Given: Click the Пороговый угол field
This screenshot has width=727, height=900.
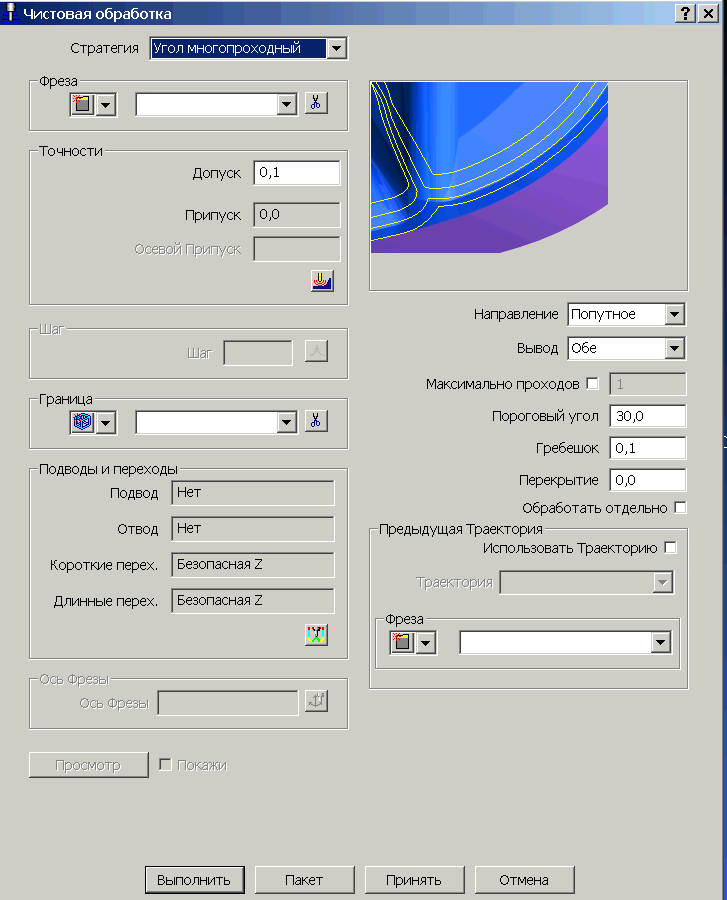Looking at the screenshot, I should click(647, 416).
